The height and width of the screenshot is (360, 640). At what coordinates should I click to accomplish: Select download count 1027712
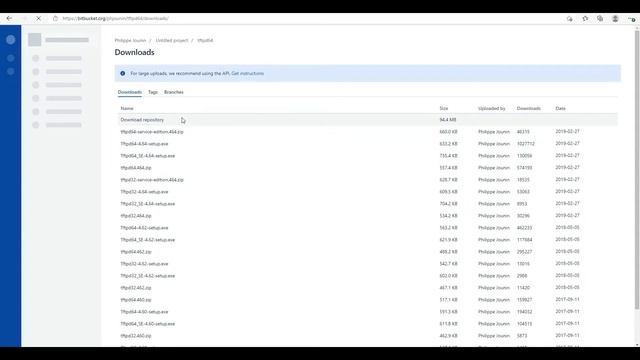[x=526, y=144]
